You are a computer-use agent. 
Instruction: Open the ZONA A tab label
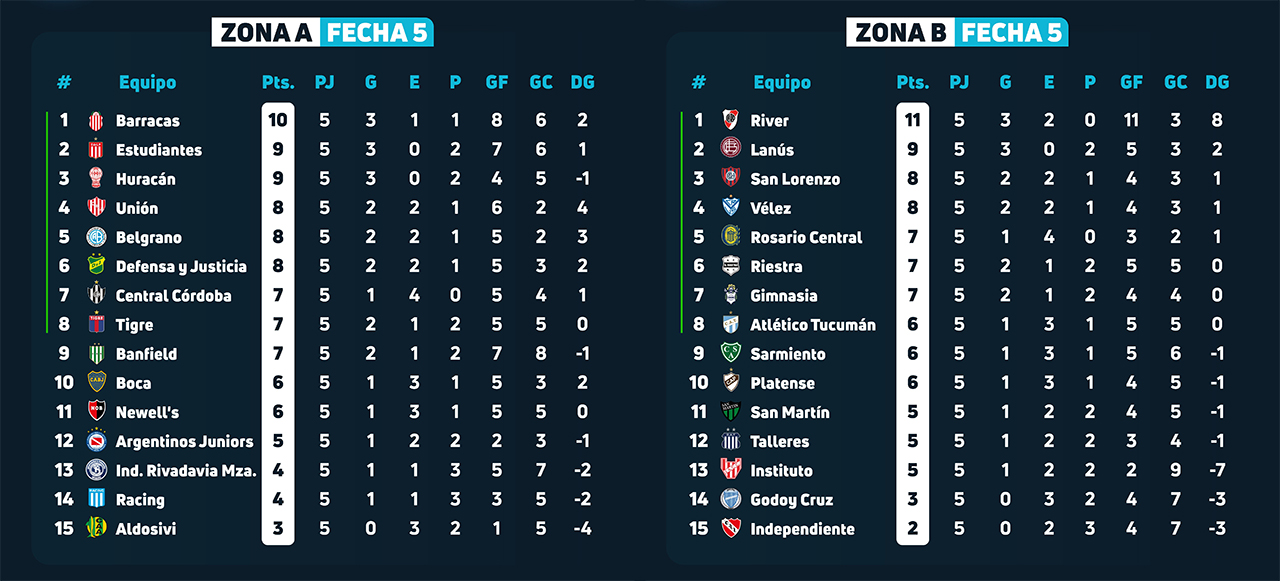pos(266,33)
